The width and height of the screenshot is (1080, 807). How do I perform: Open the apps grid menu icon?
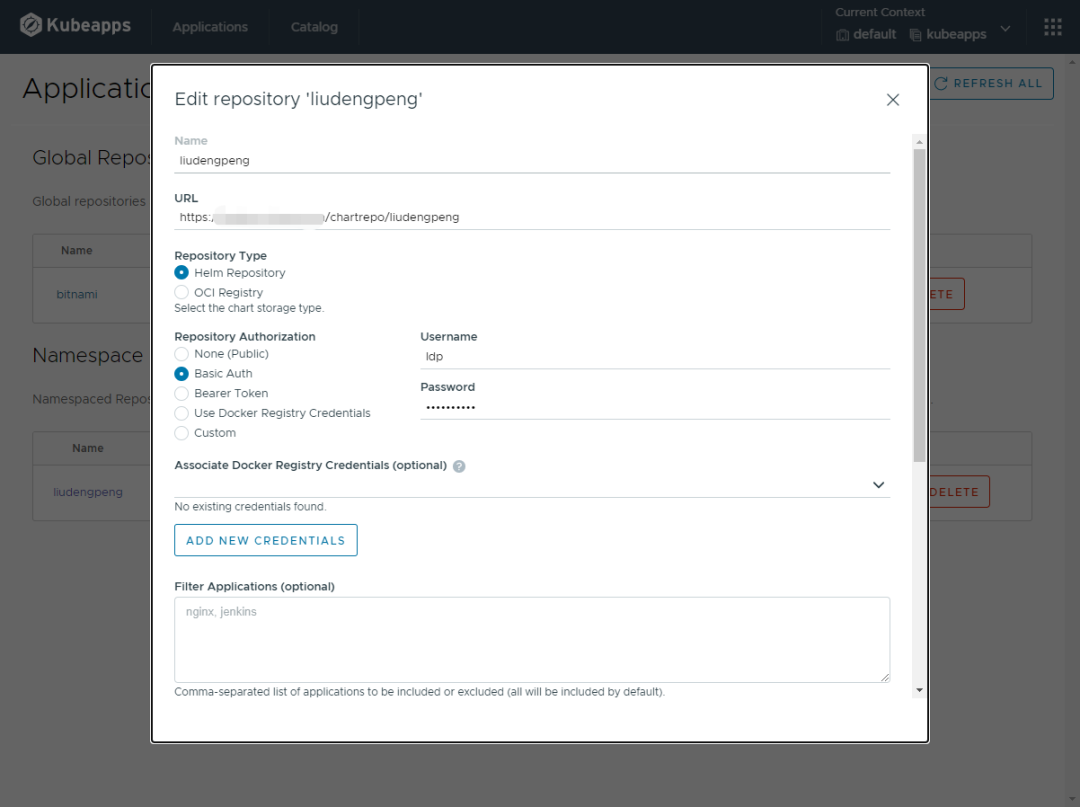click(x=1053, y=27)
